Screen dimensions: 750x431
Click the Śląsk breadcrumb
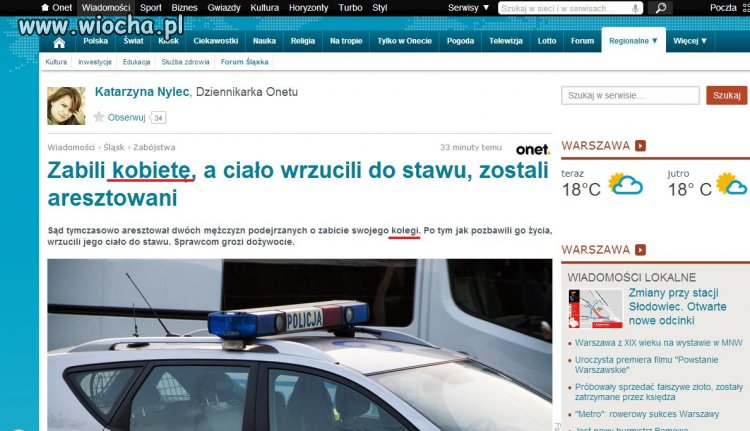click(114, 147)
